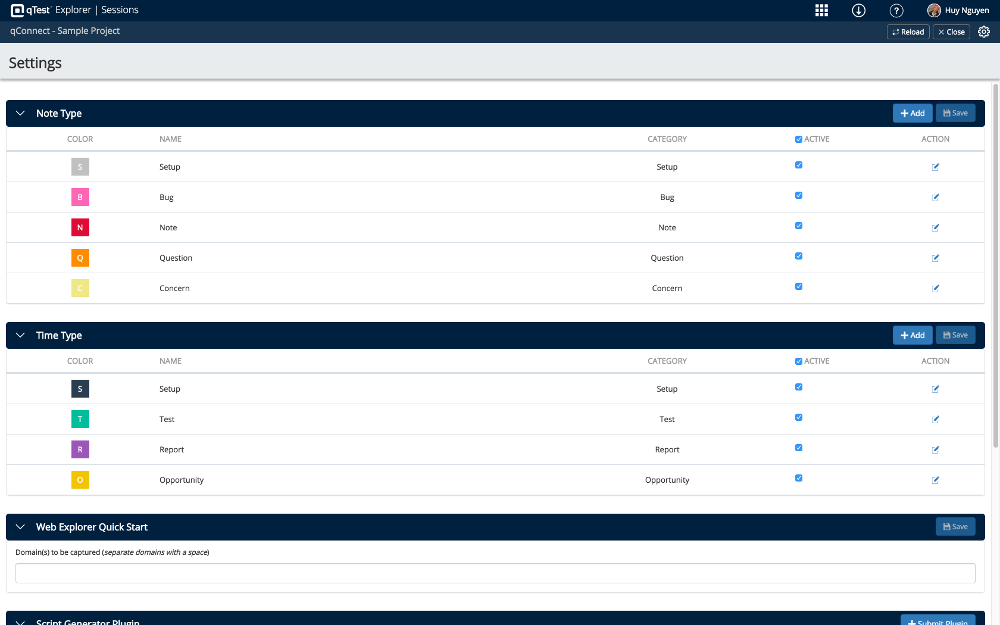This screenshot has width=1000, height=625.
Task: Click dark S swatch for Time Type Setup
Action: [80, 389]
